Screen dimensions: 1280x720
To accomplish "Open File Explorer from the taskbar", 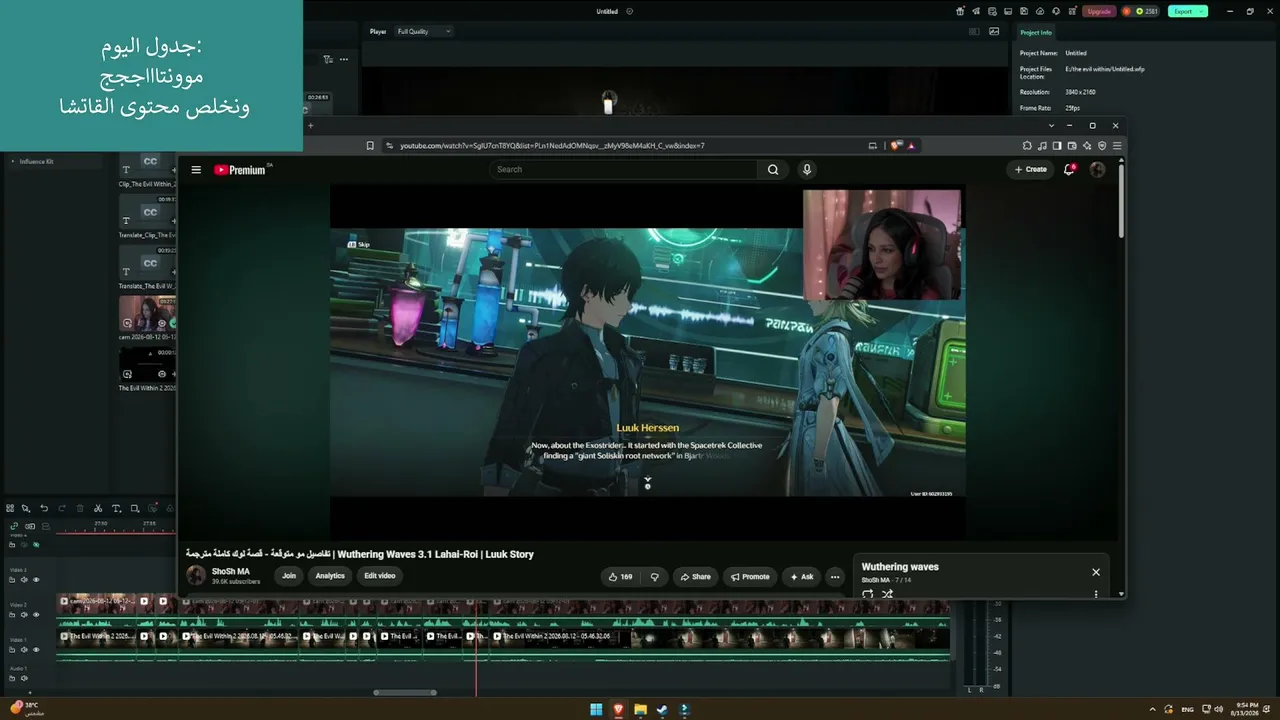I will [640, 710].
